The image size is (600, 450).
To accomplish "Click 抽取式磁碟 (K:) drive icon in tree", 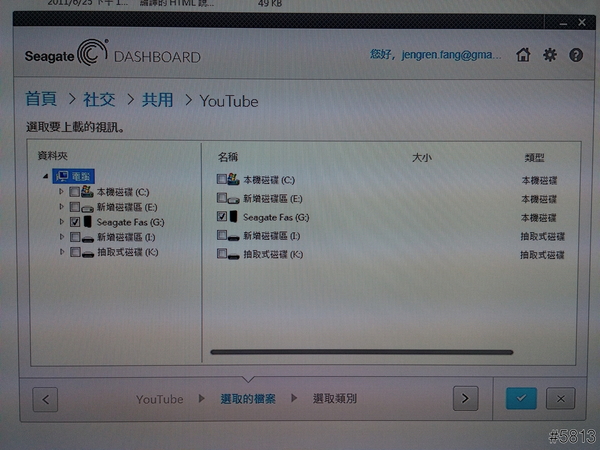I will point(88,253).
